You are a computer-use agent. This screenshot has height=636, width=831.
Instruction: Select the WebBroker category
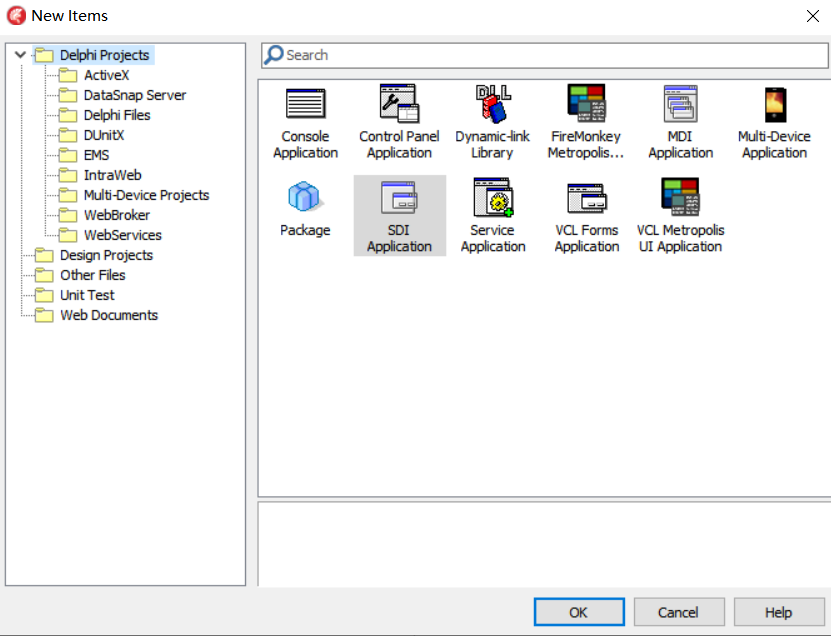(104, 215)
